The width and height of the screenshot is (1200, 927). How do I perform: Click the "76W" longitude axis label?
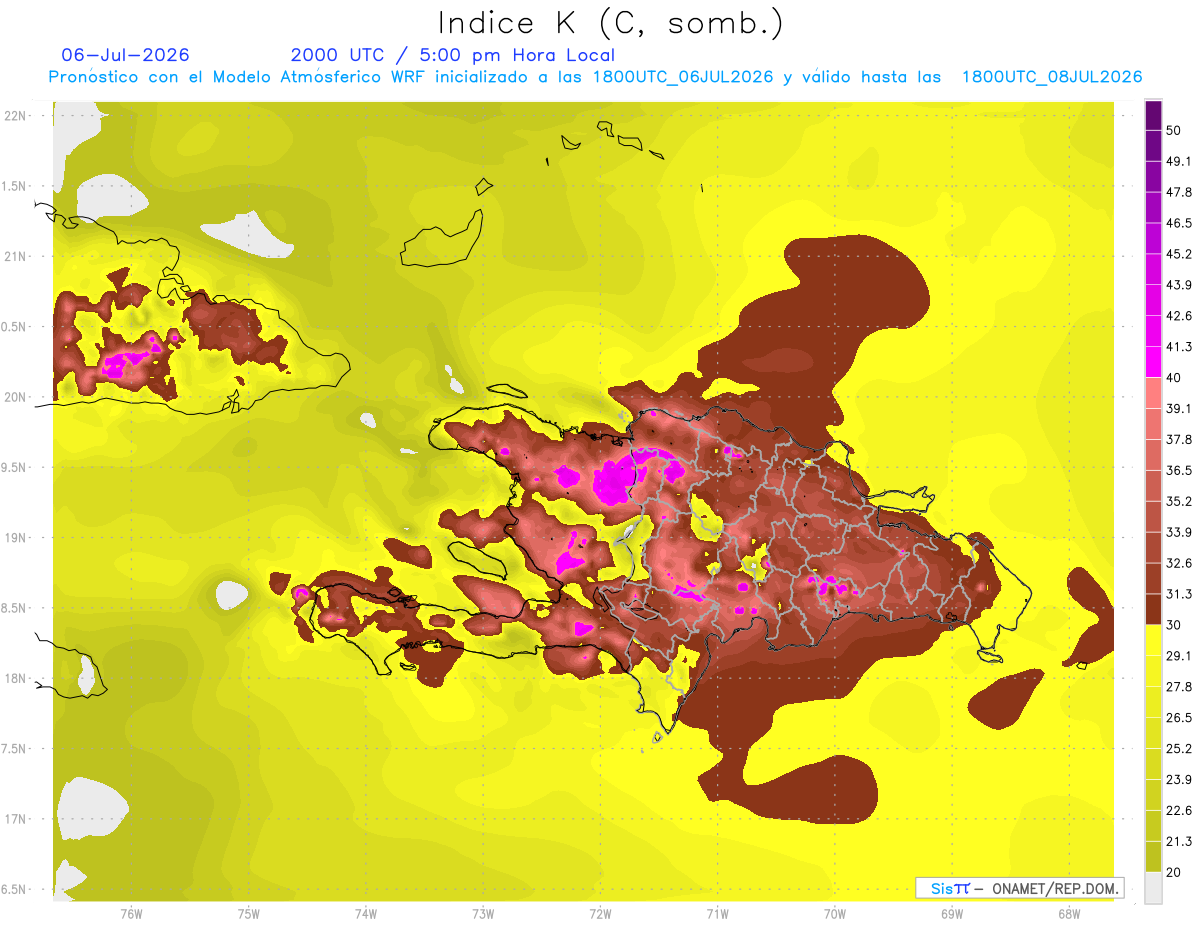click(131, 913)
